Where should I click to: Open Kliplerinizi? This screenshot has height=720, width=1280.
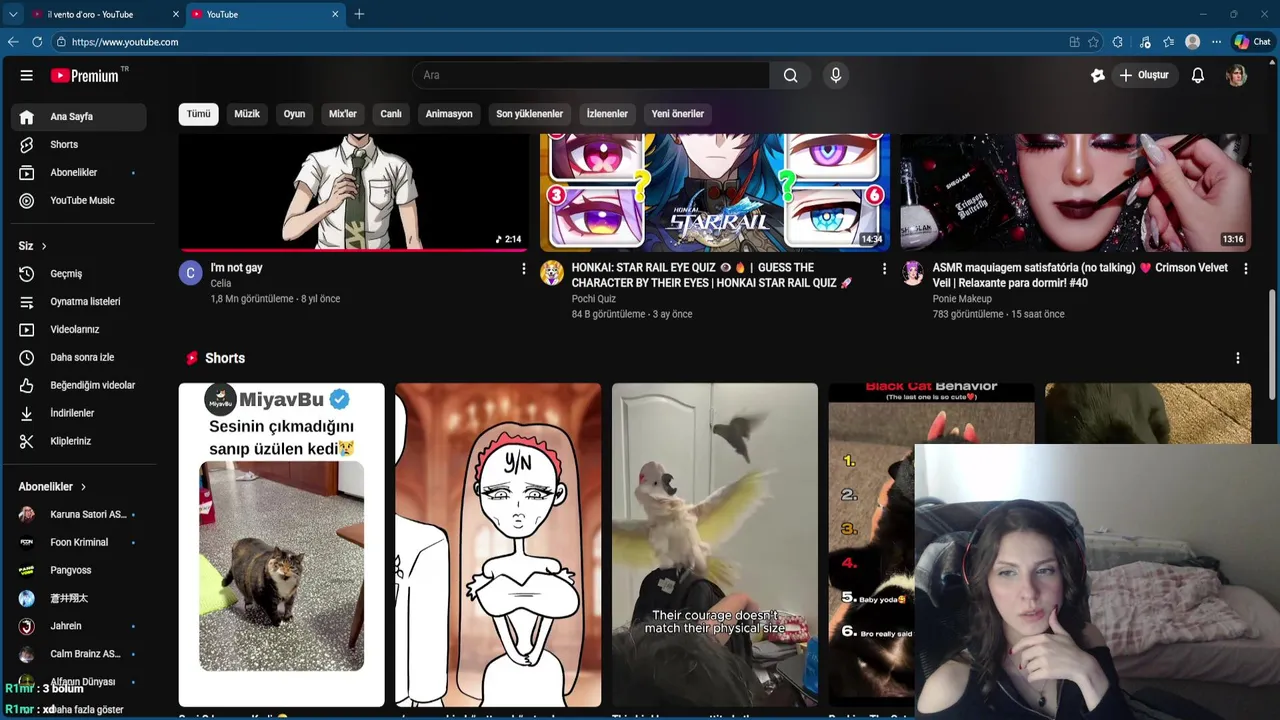click(79, 441)
